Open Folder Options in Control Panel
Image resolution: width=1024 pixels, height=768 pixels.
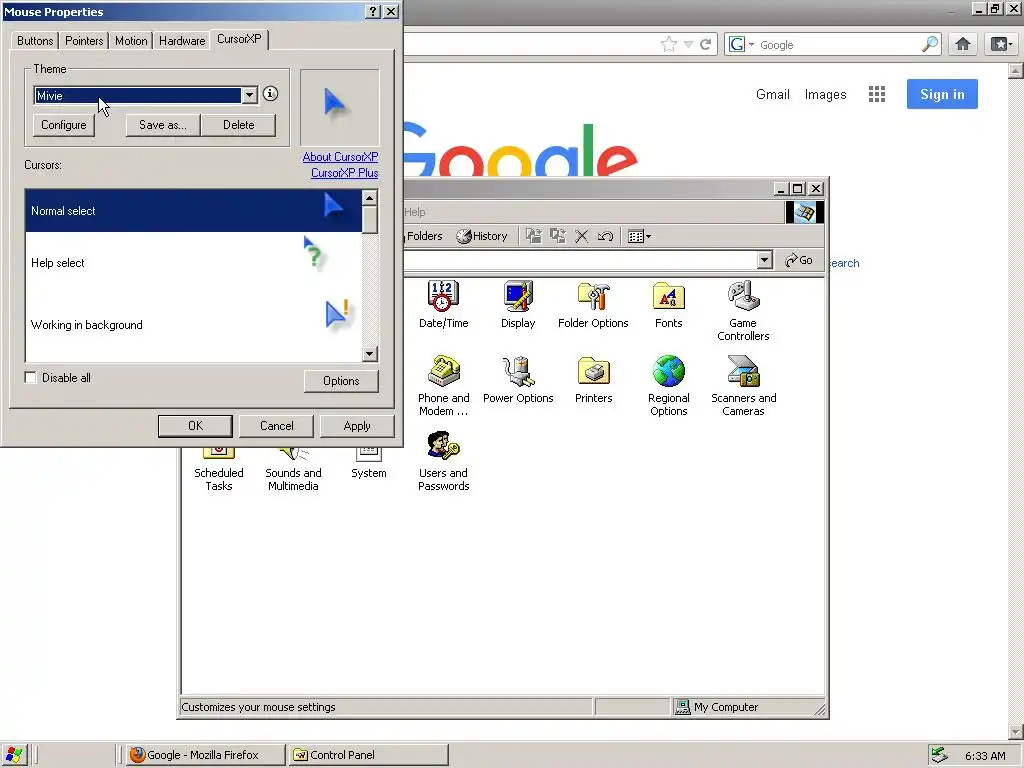(593, 304)
